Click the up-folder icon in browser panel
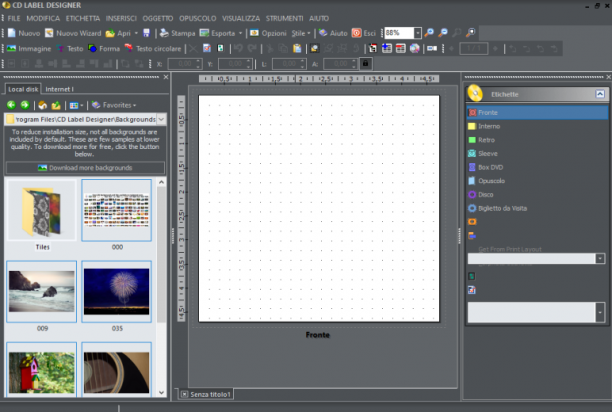The image size is (612, 412). [x=56, y=105]
